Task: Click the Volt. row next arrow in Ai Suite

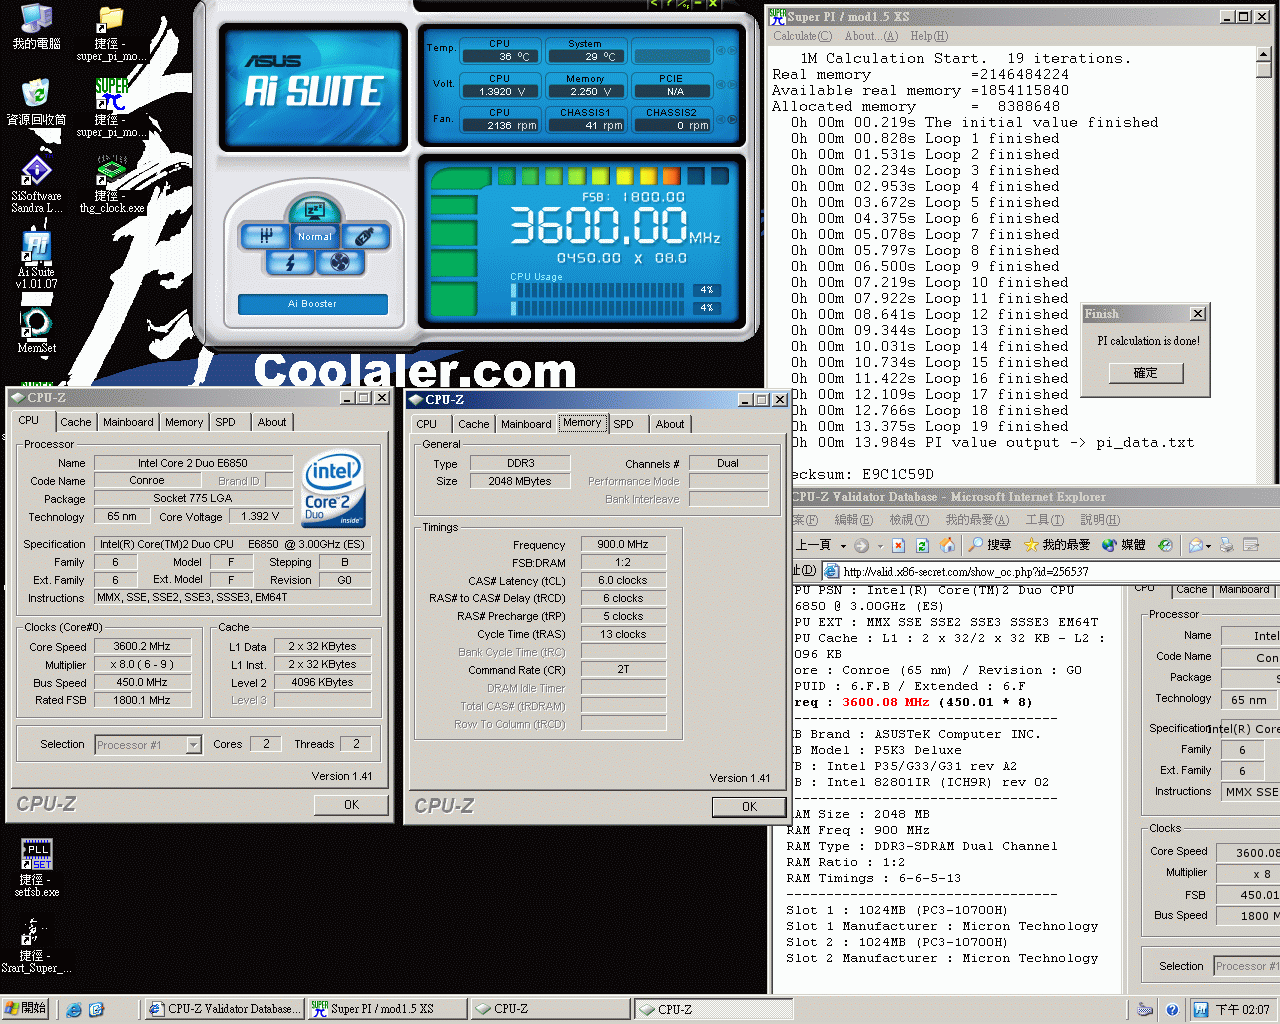Action: [x=732, y=86]
